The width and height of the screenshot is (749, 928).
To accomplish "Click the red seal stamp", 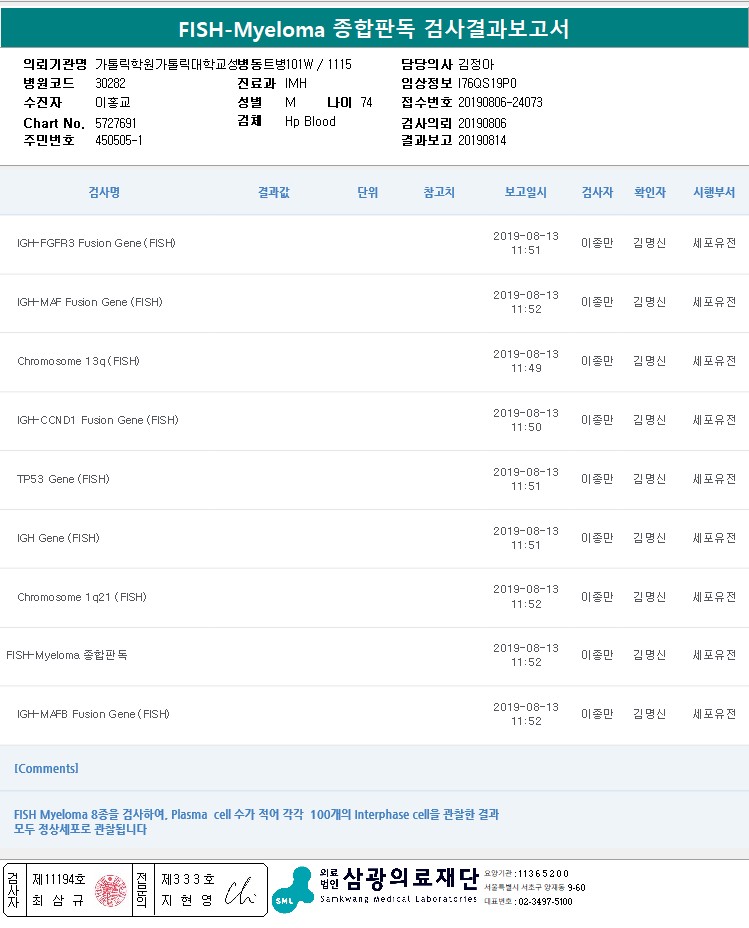I will (111, 889).
